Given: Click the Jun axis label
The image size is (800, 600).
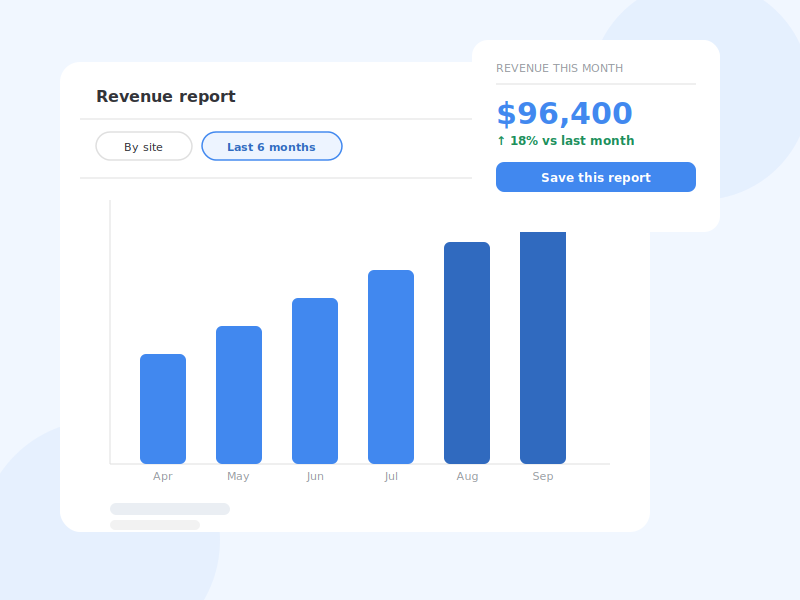Looking at the screenshot, I should [x=315, y=477].
